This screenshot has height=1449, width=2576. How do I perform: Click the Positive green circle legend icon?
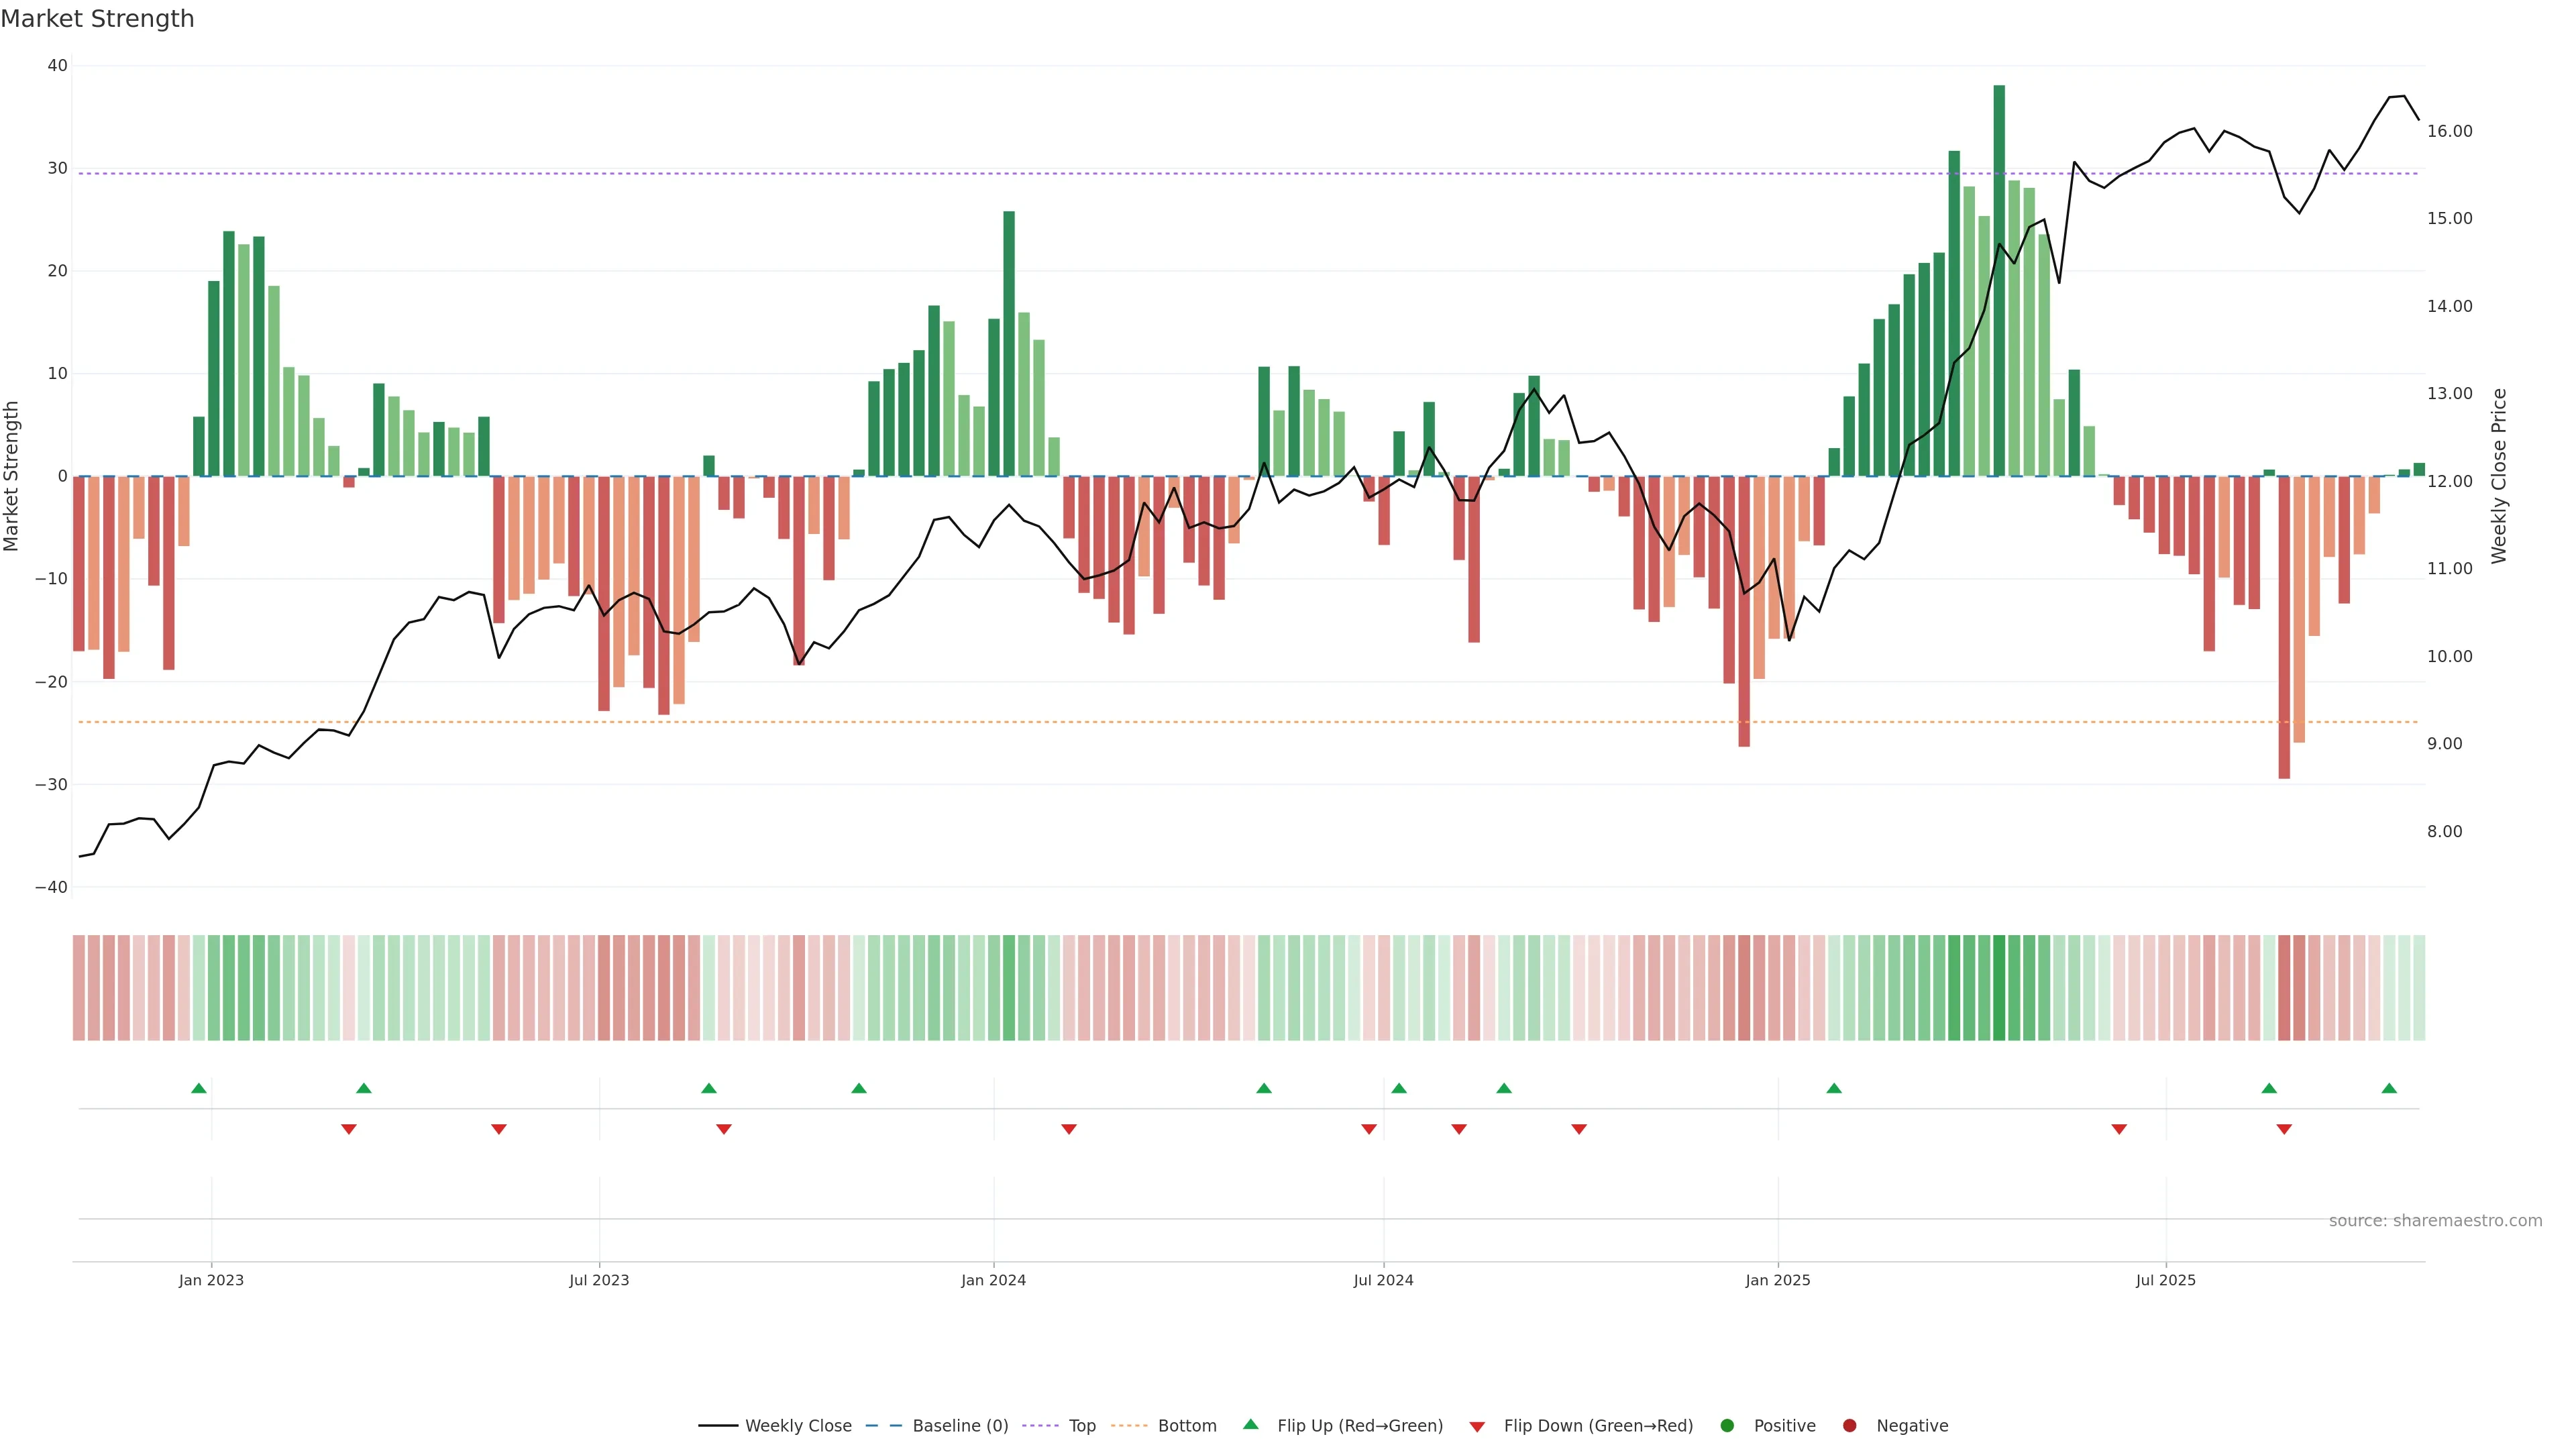(1727, 1426)
